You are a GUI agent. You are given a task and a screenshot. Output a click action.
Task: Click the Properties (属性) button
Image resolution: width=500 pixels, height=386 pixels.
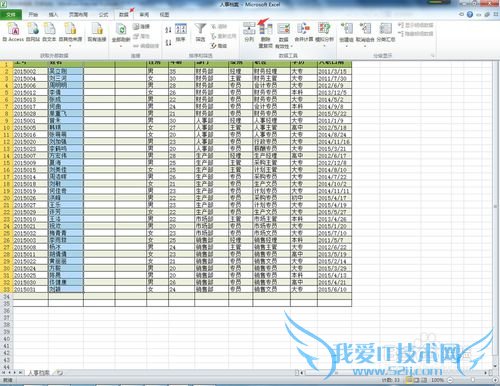pyautogui.click(x=141, y=36)
